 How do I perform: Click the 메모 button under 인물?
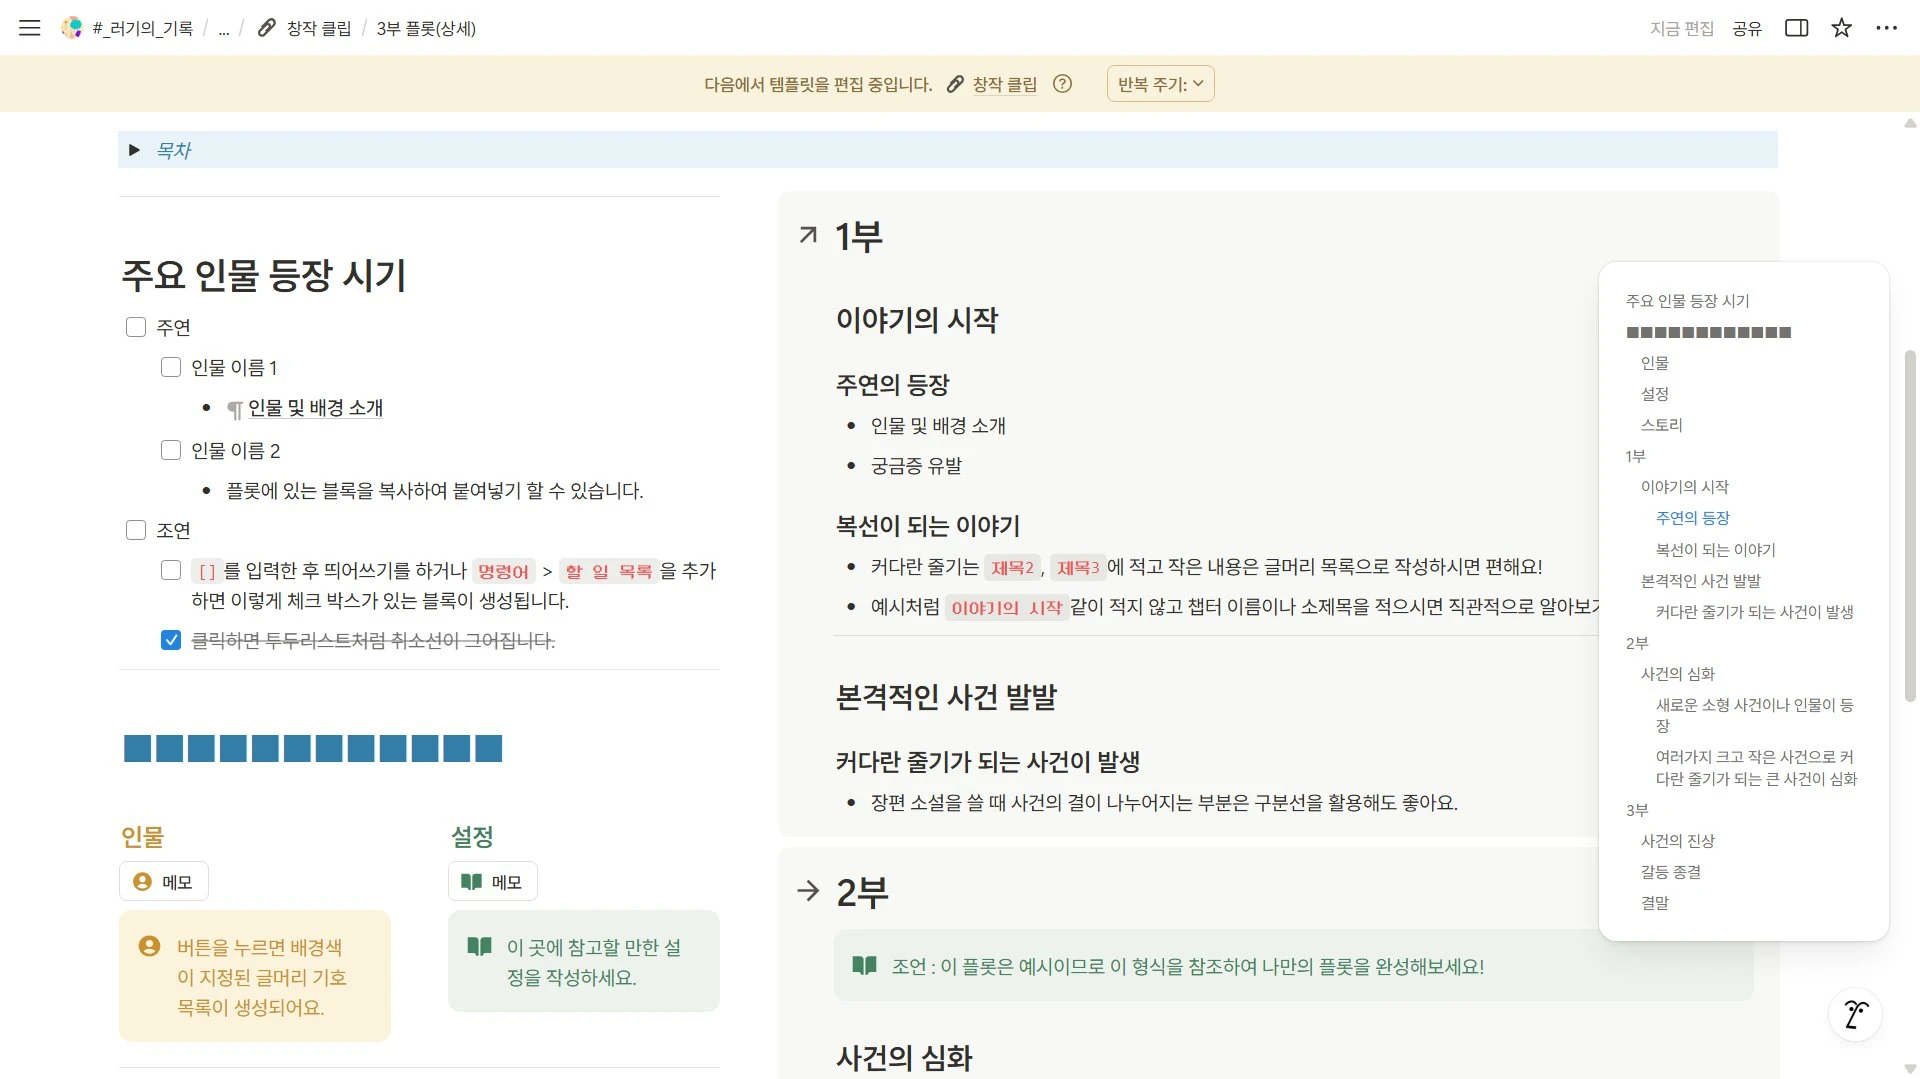click(x=164, y=882)
